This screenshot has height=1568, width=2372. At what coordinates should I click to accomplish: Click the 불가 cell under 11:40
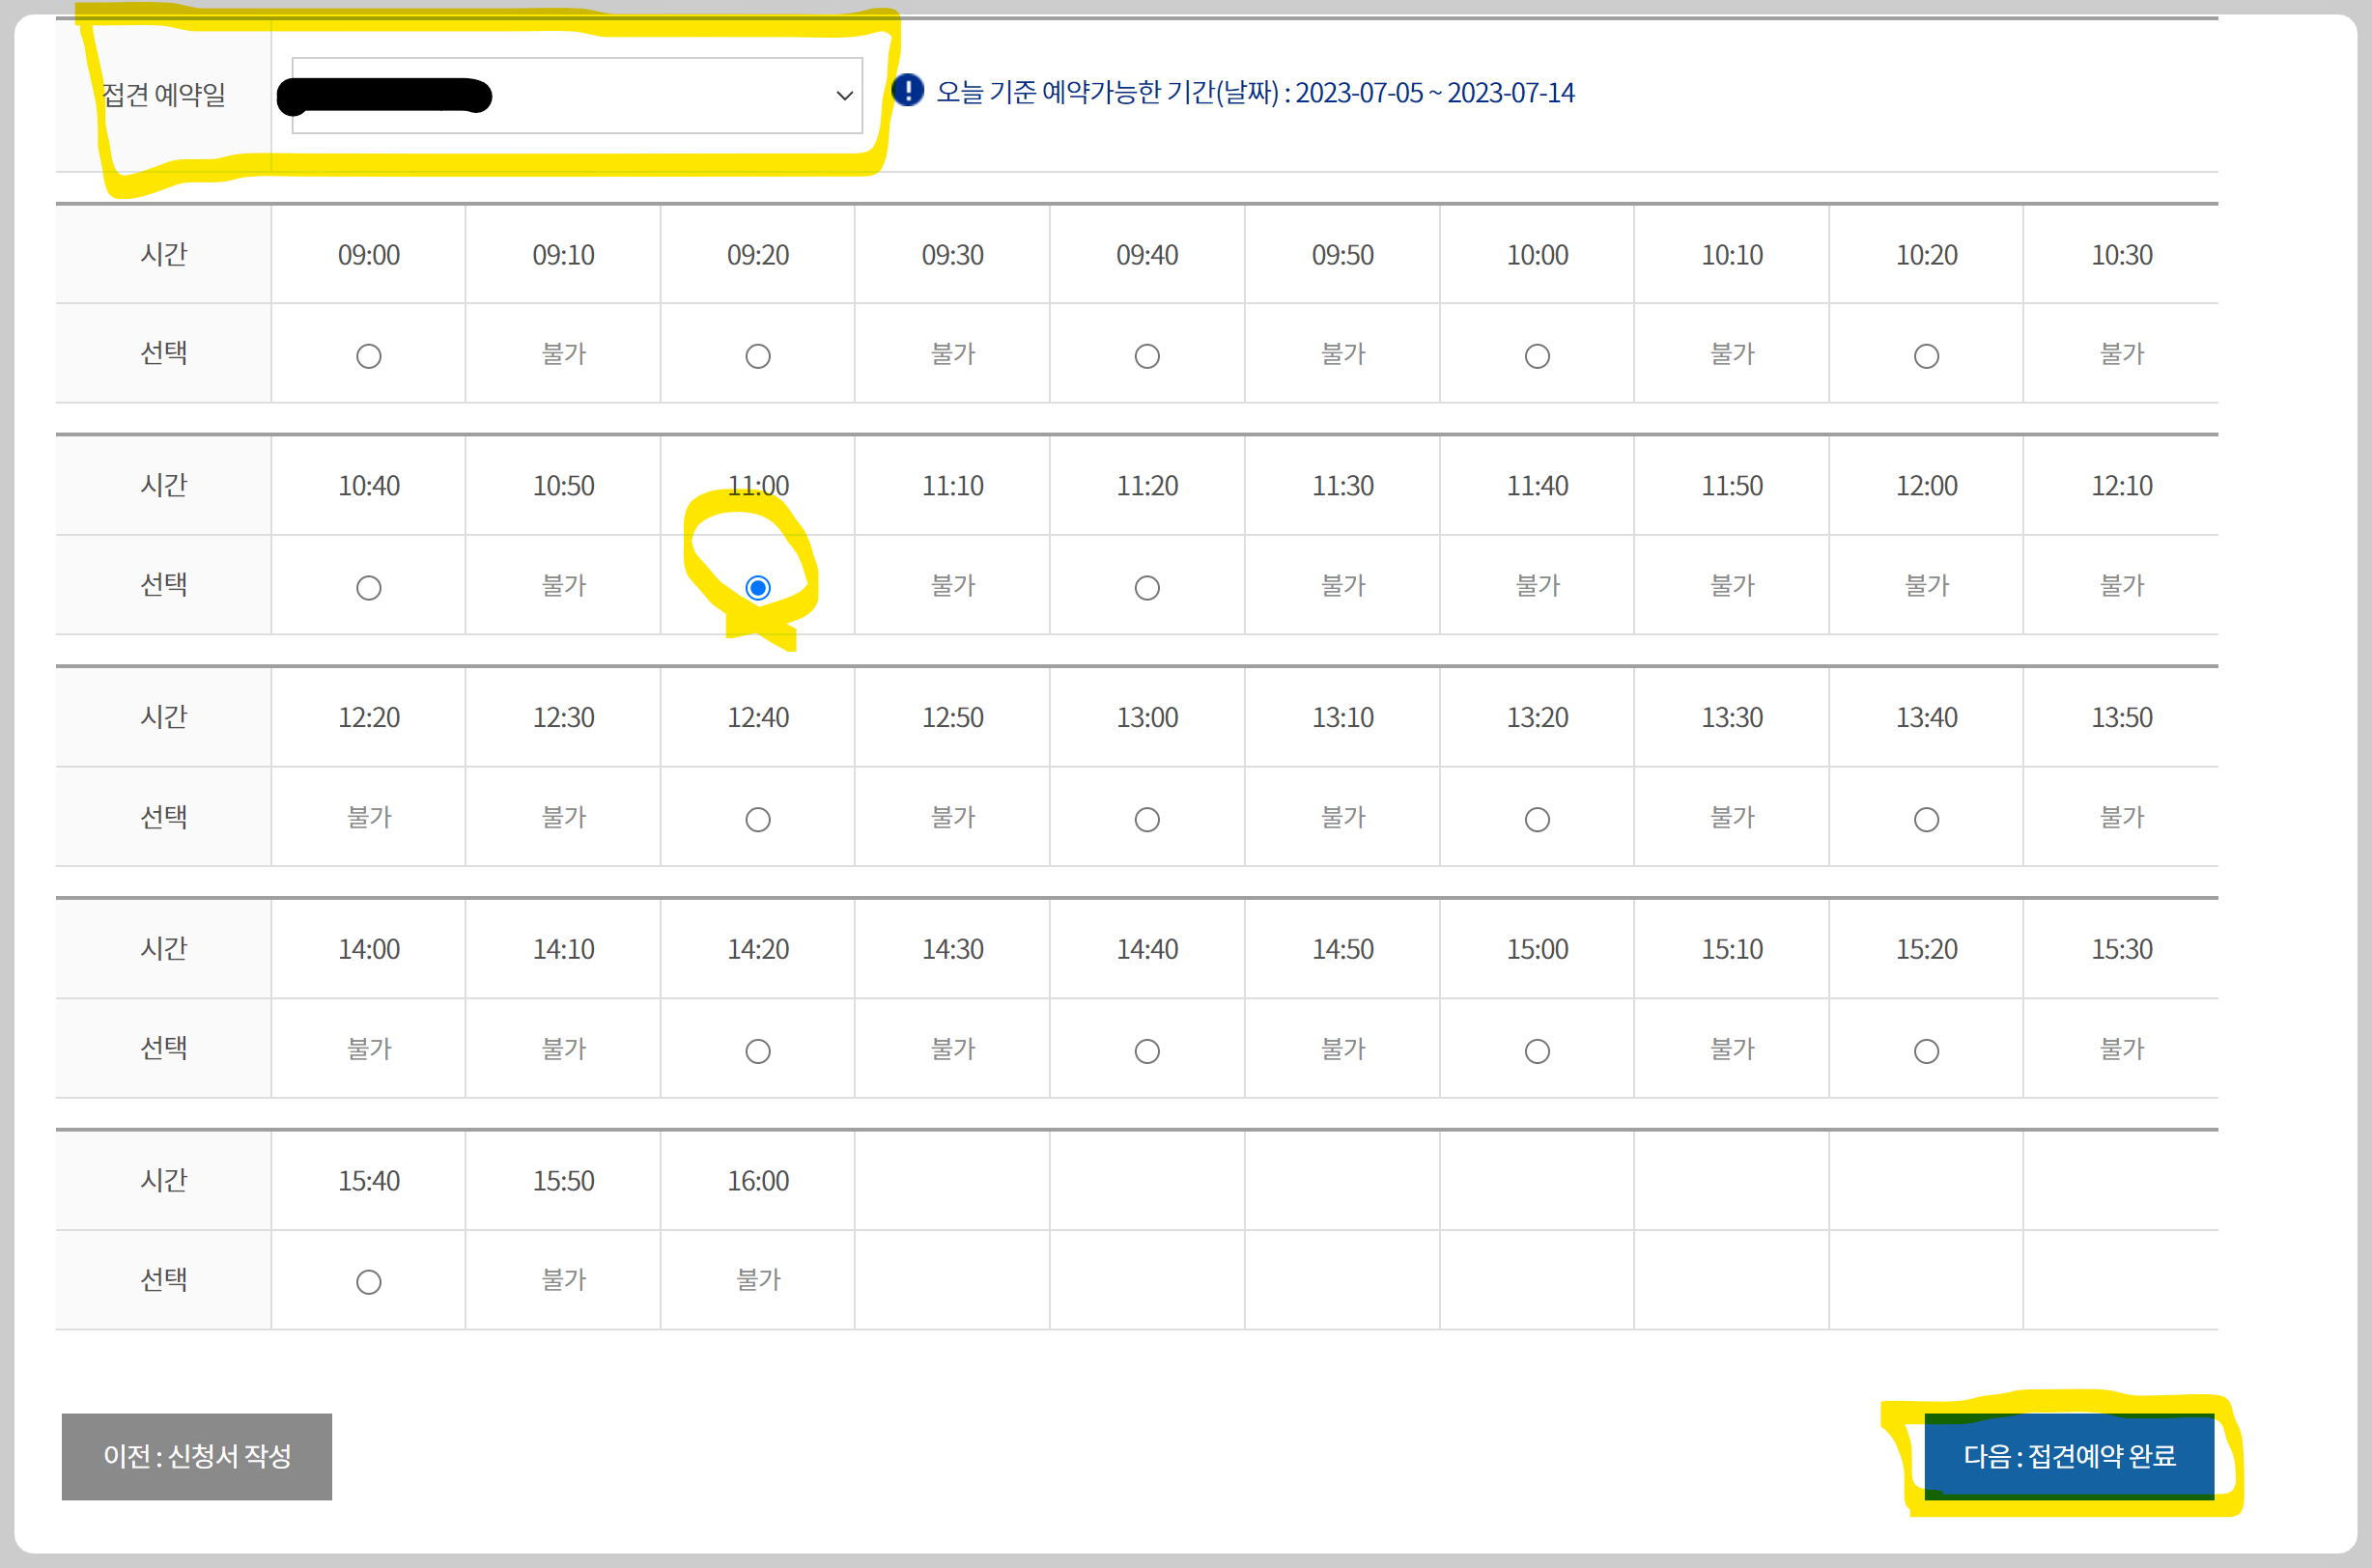point(1537,585)
